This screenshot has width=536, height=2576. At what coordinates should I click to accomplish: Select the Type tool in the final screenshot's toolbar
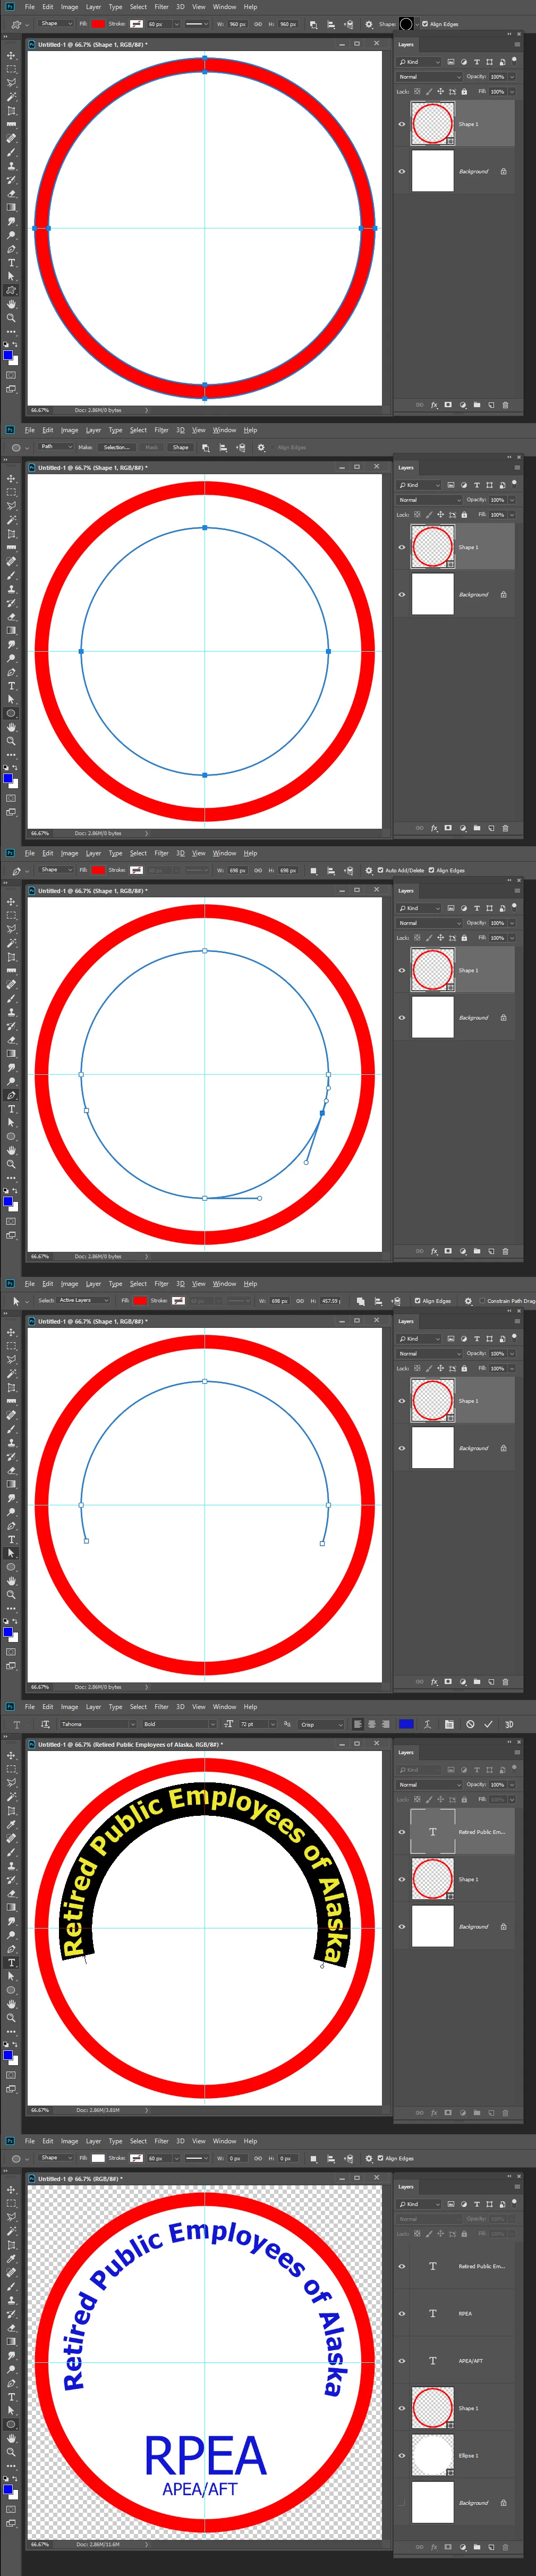(x=11, y=2396)
